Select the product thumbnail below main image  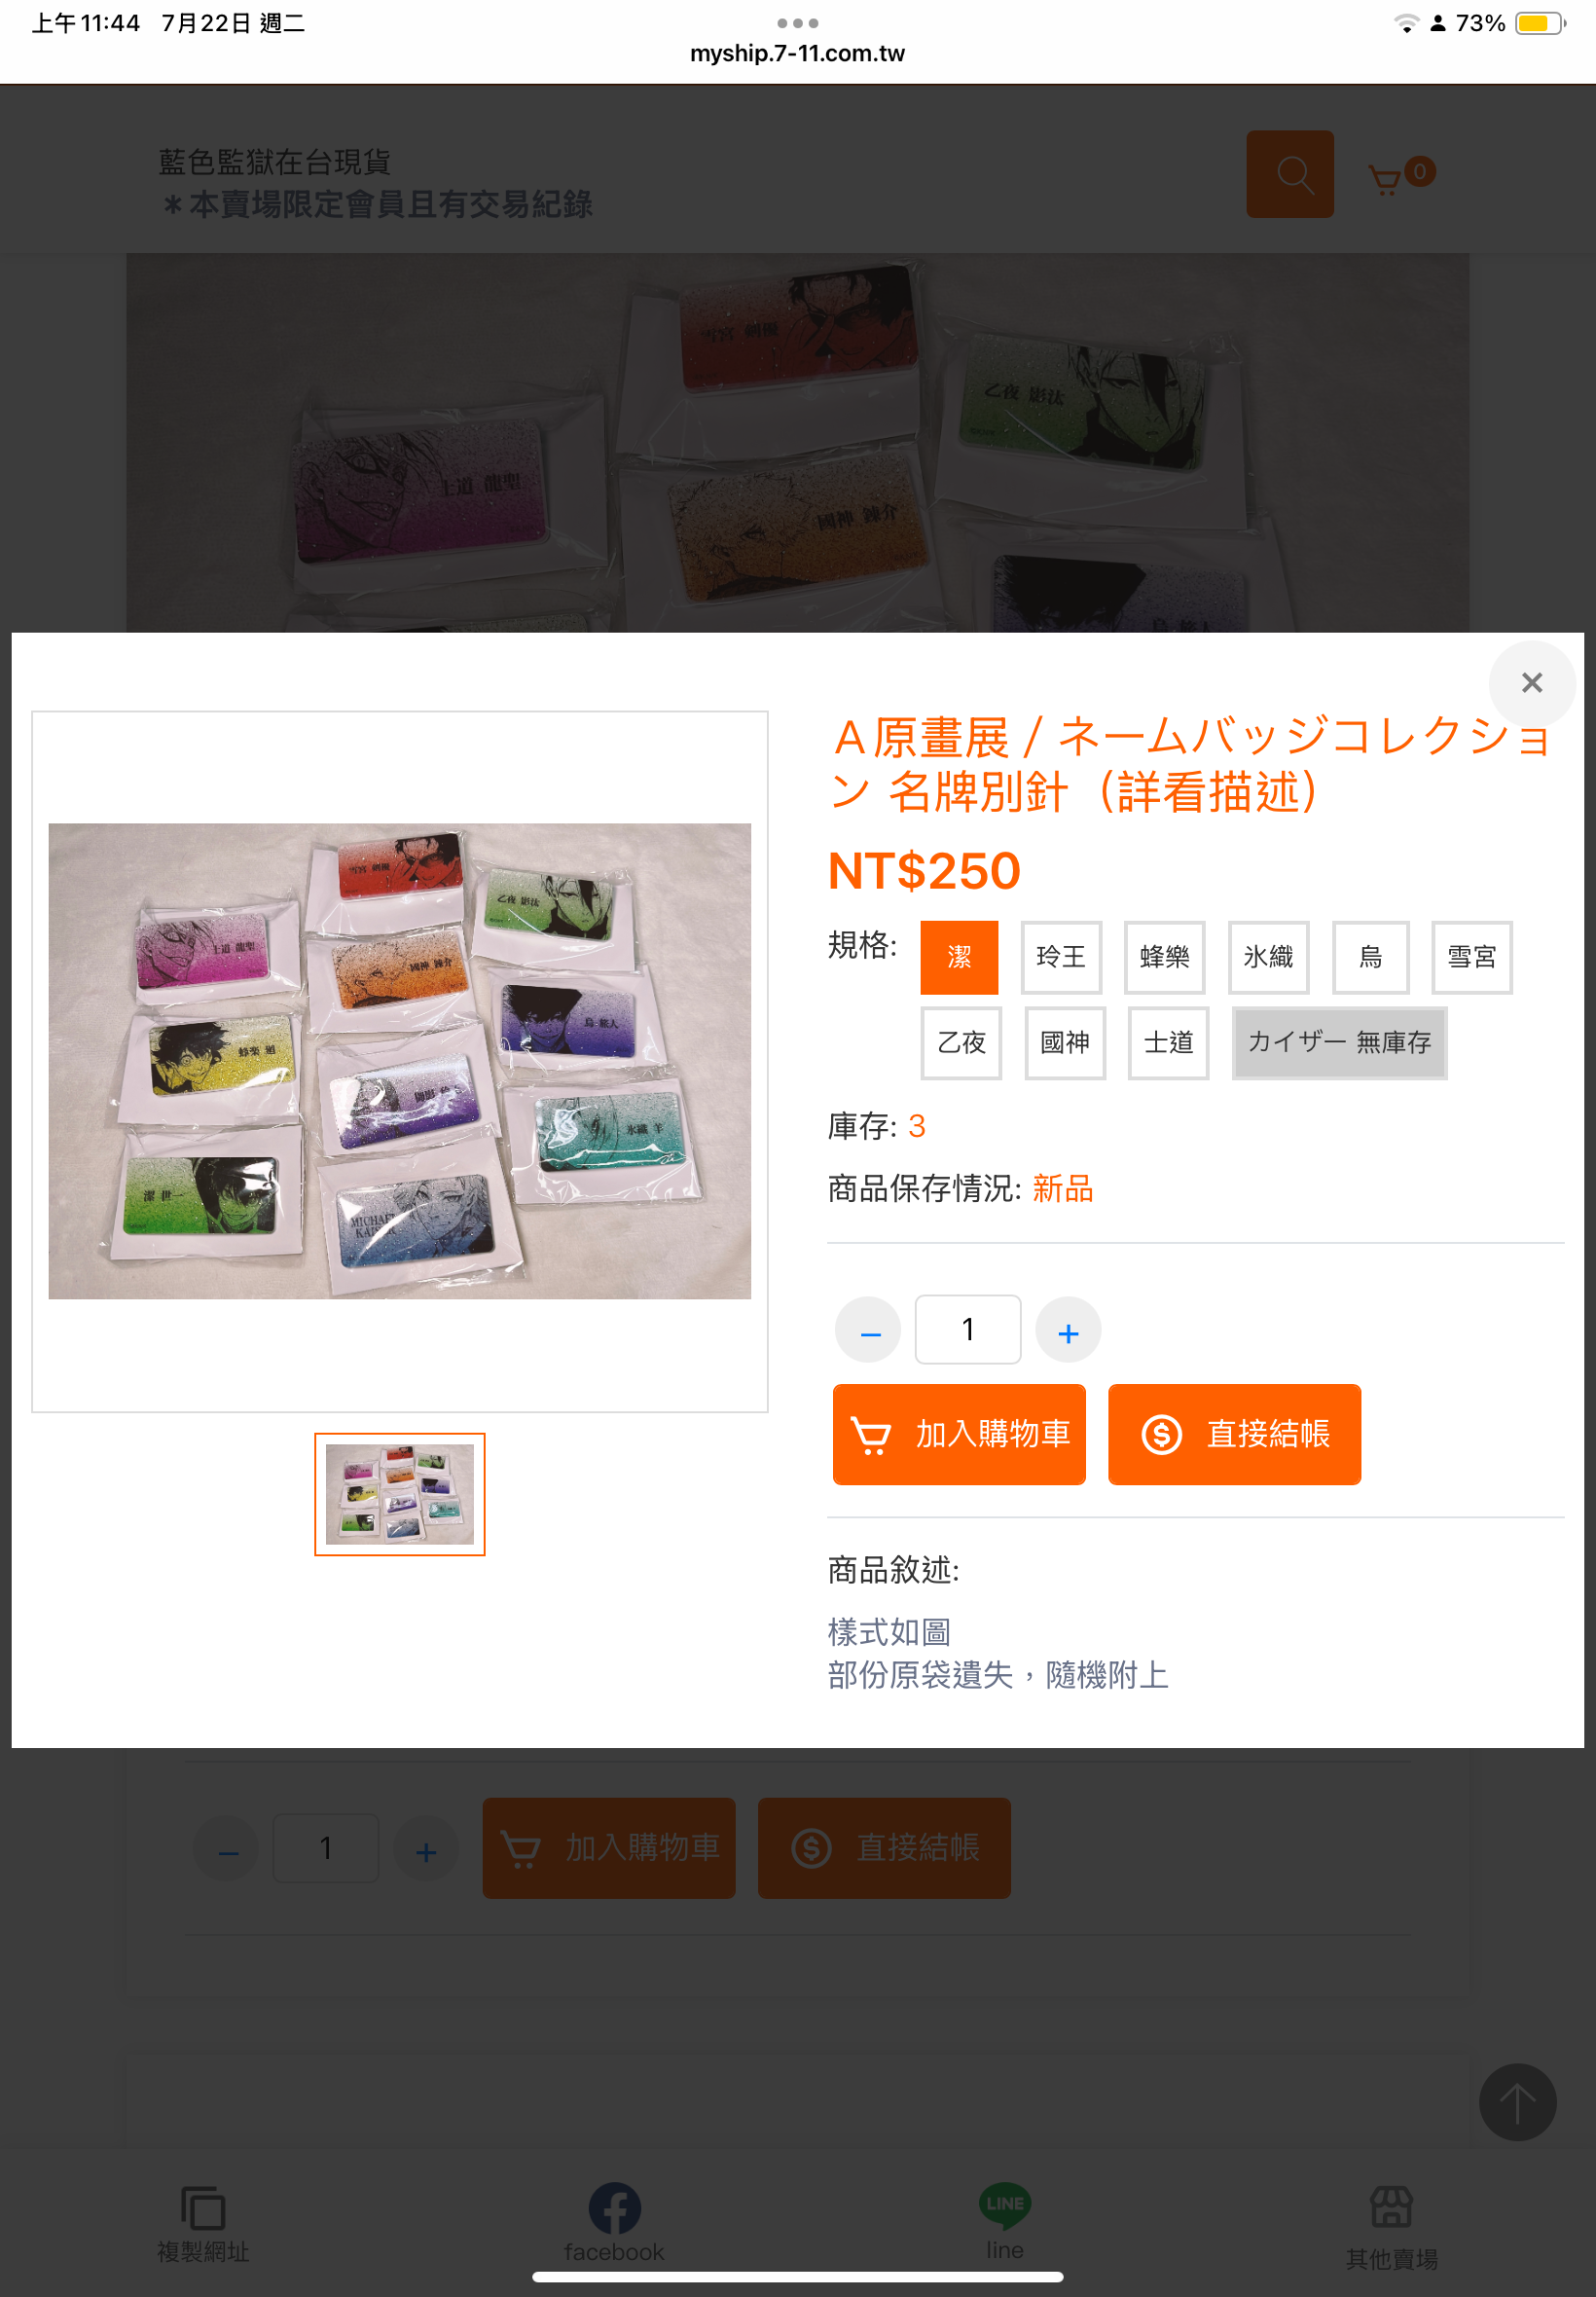click(399, 1494)
